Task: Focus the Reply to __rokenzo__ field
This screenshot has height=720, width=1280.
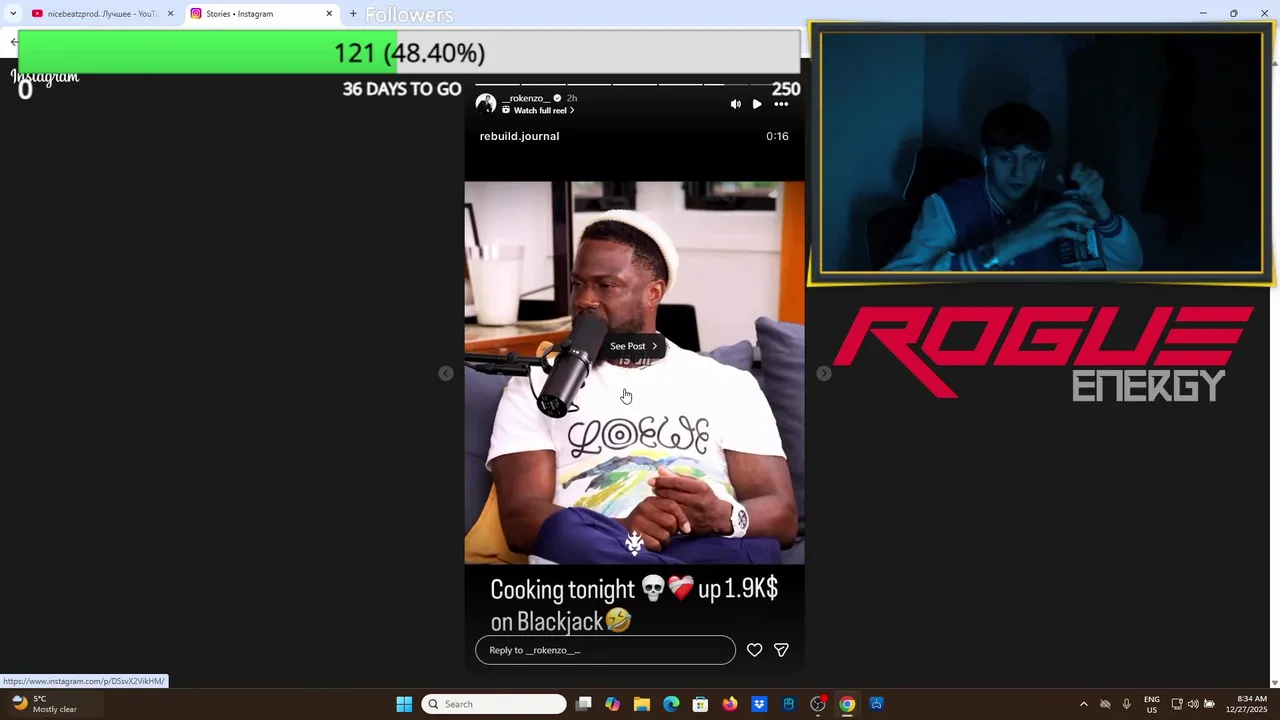Action: pyautogui.click(x=605, y=650)
